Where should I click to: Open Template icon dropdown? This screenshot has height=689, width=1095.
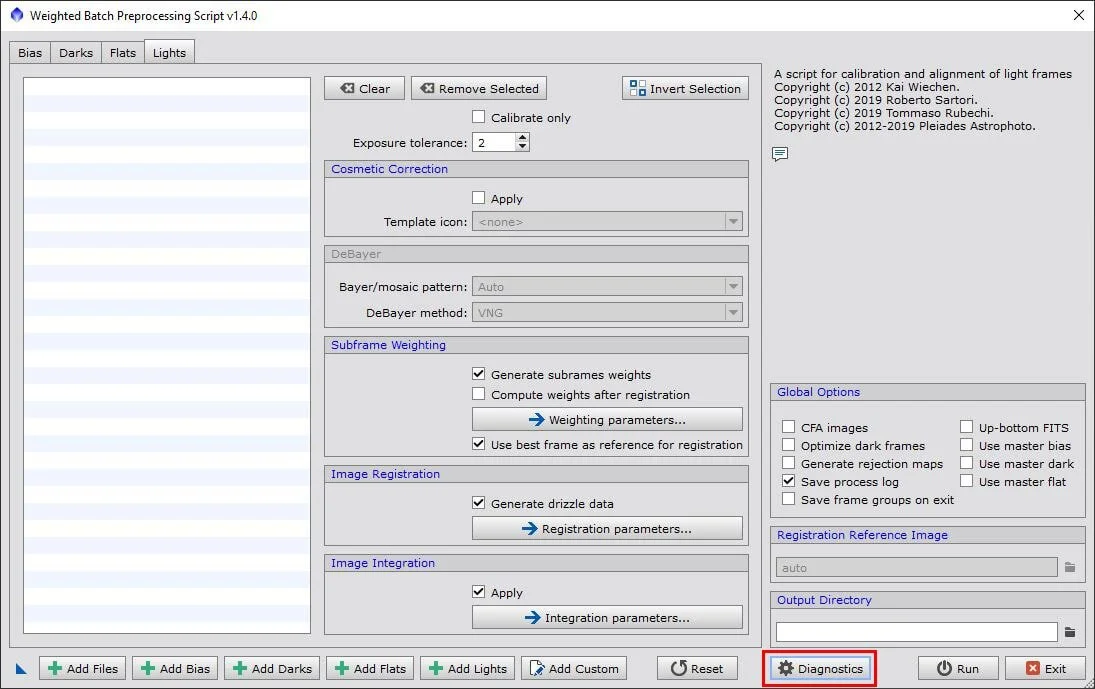[x=607, y=222]
